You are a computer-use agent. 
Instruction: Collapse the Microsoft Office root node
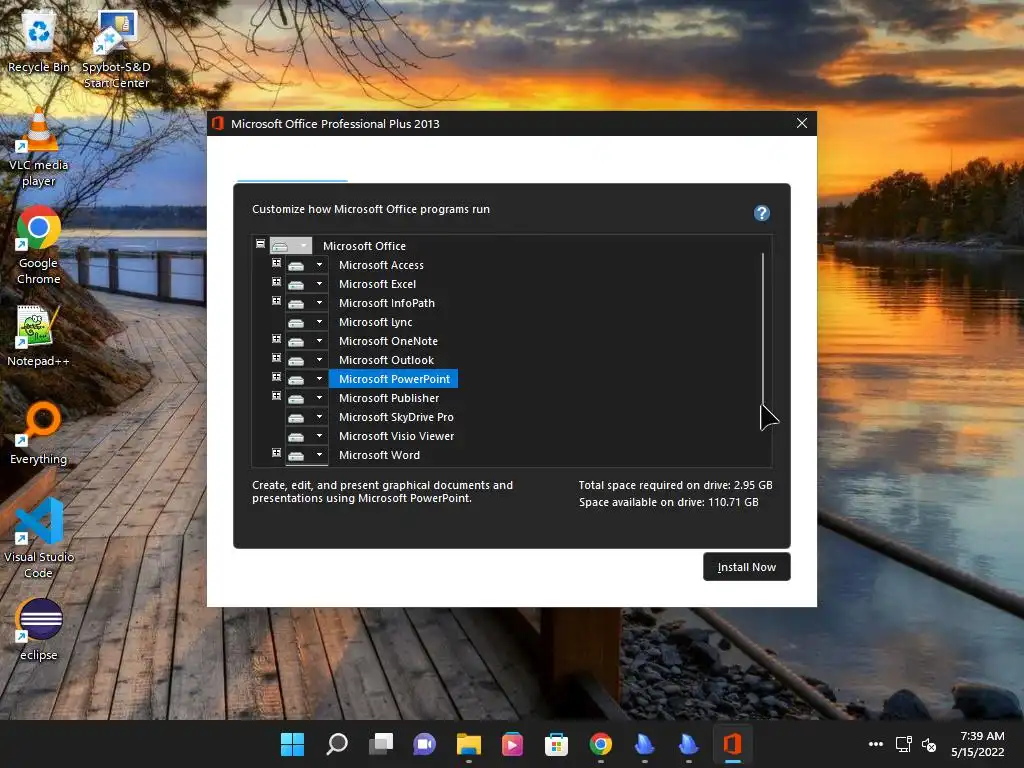tap(261, 244)
